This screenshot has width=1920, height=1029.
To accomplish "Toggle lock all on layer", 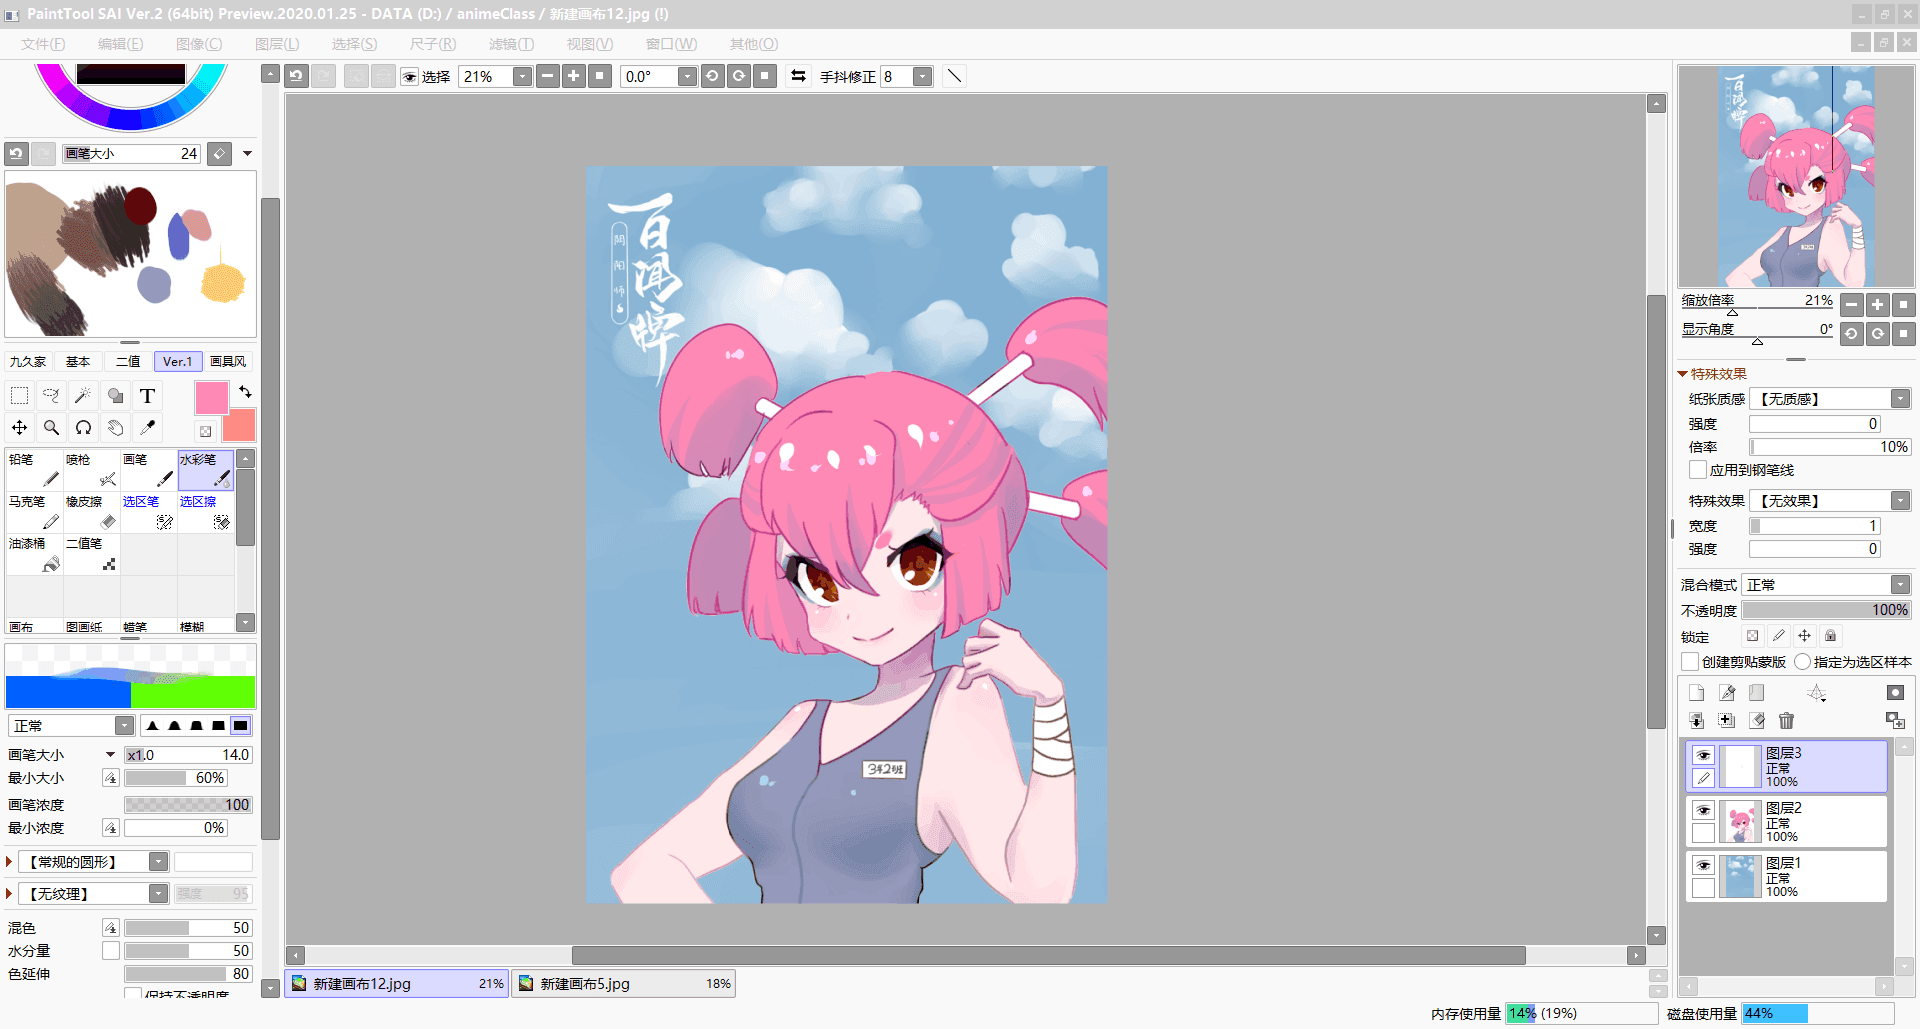I will 1830,636.
